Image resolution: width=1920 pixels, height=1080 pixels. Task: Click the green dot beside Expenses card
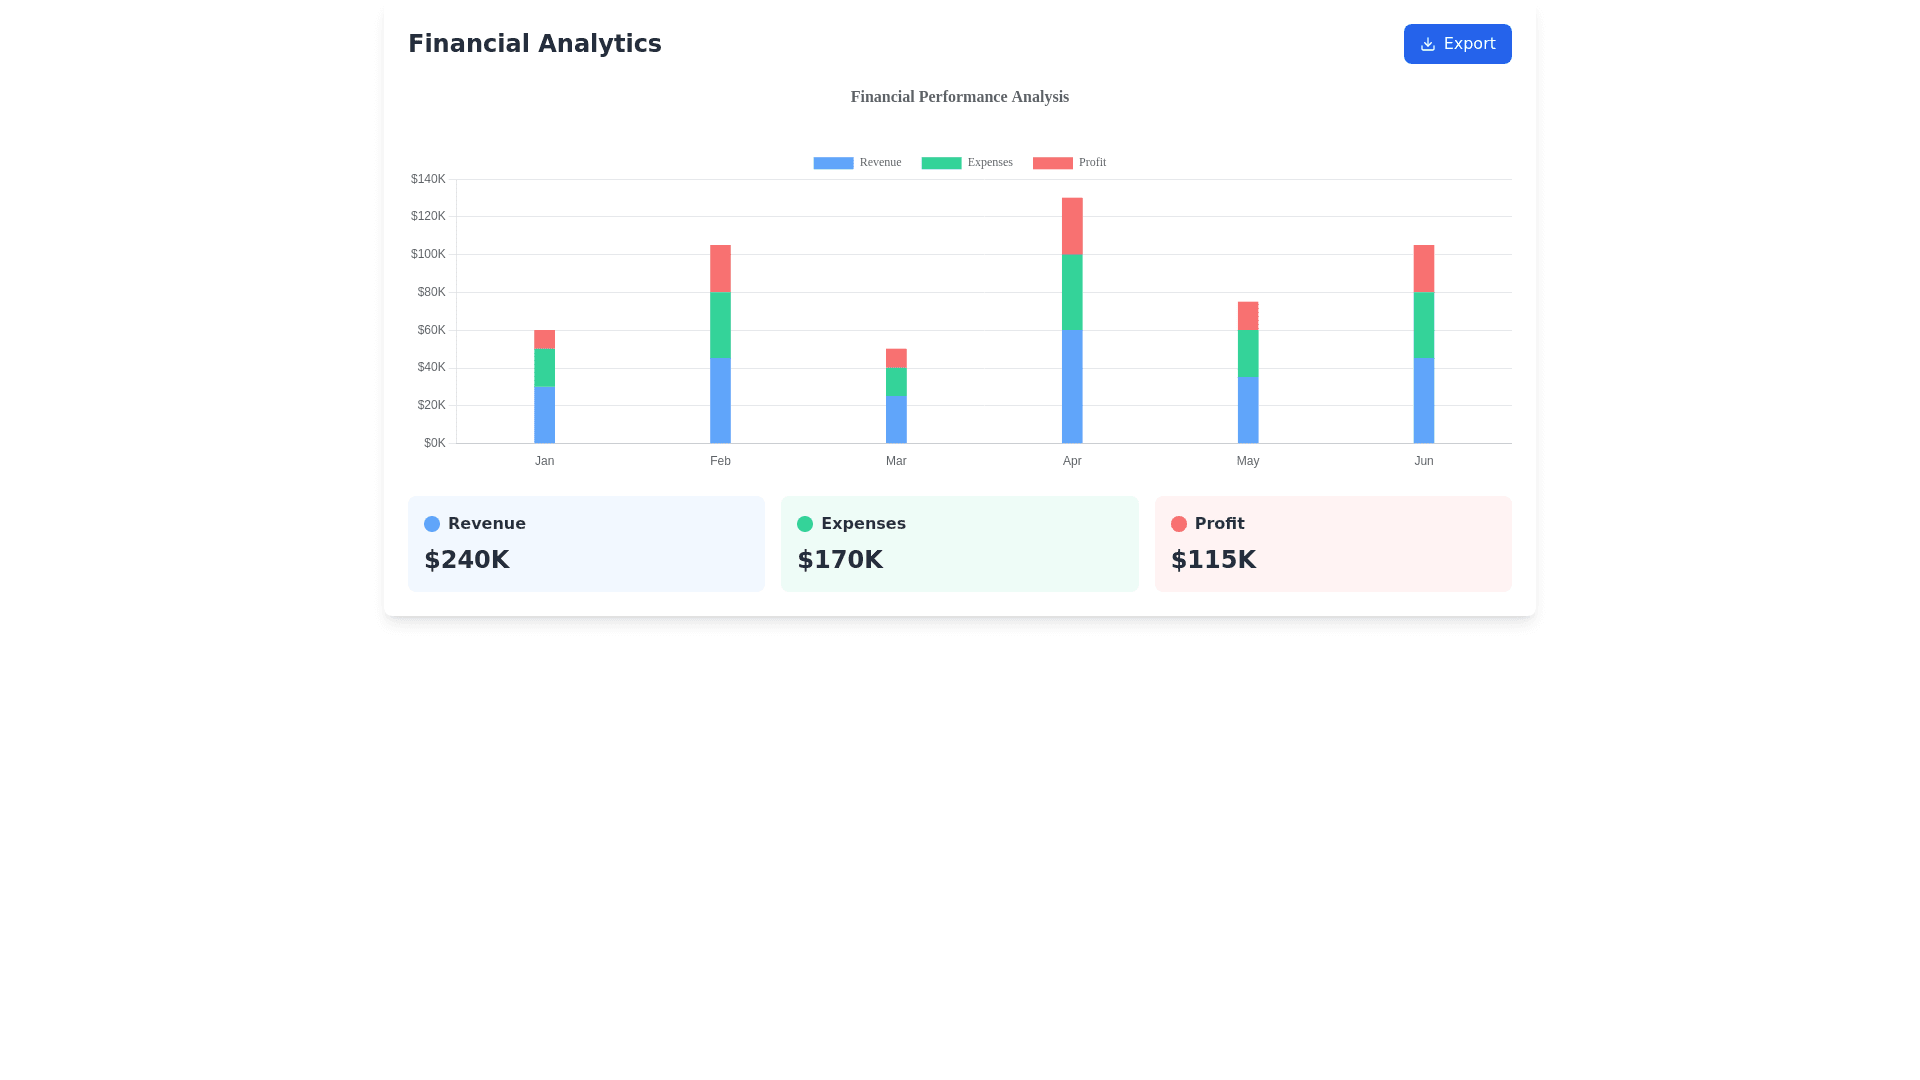tap(805, 524)
